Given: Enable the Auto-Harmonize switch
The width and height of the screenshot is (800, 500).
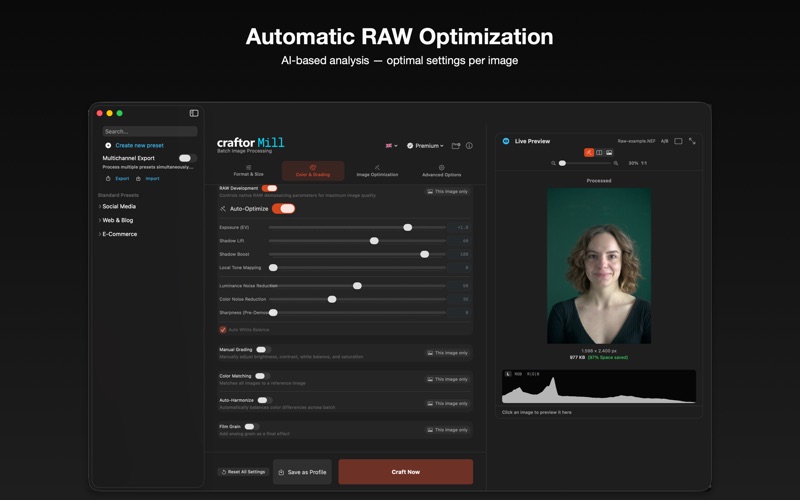Looking at the screenshot, I should 264,401.
